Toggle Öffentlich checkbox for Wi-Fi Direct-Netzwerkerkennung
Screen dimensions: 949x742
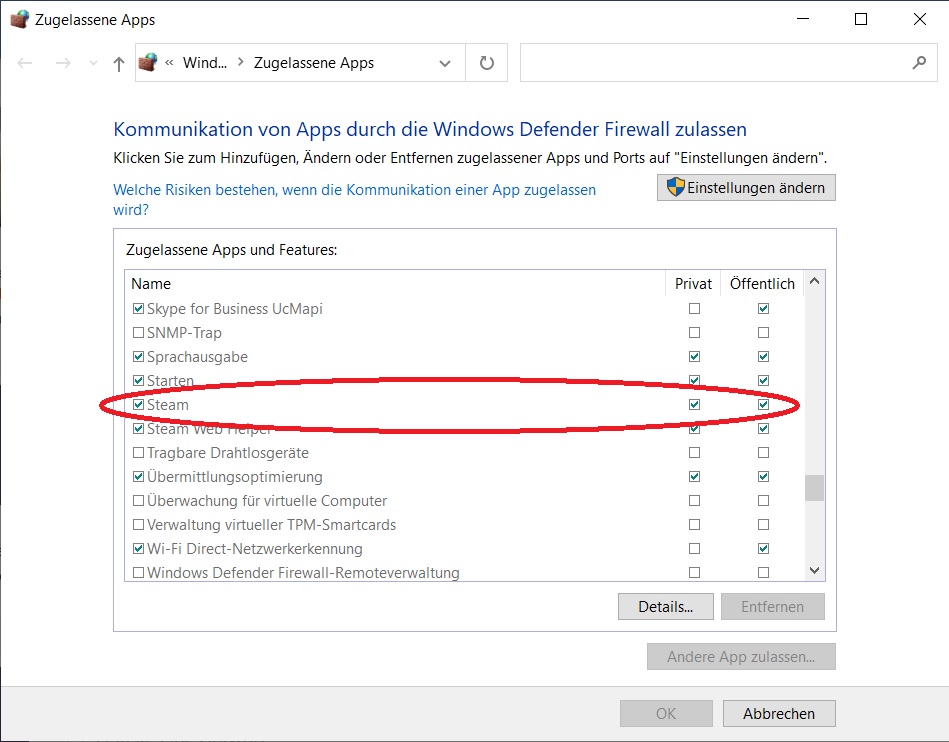click(x=763, y=548)
